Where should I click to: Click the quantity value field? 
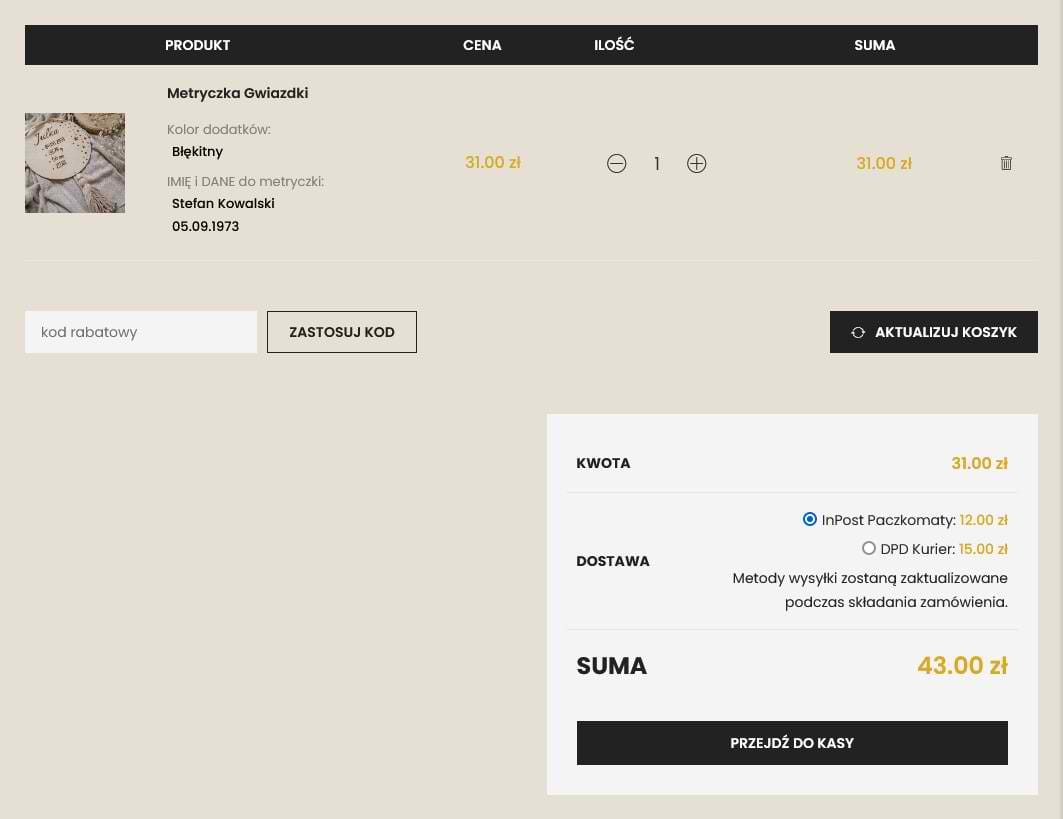tap(657, 164)
